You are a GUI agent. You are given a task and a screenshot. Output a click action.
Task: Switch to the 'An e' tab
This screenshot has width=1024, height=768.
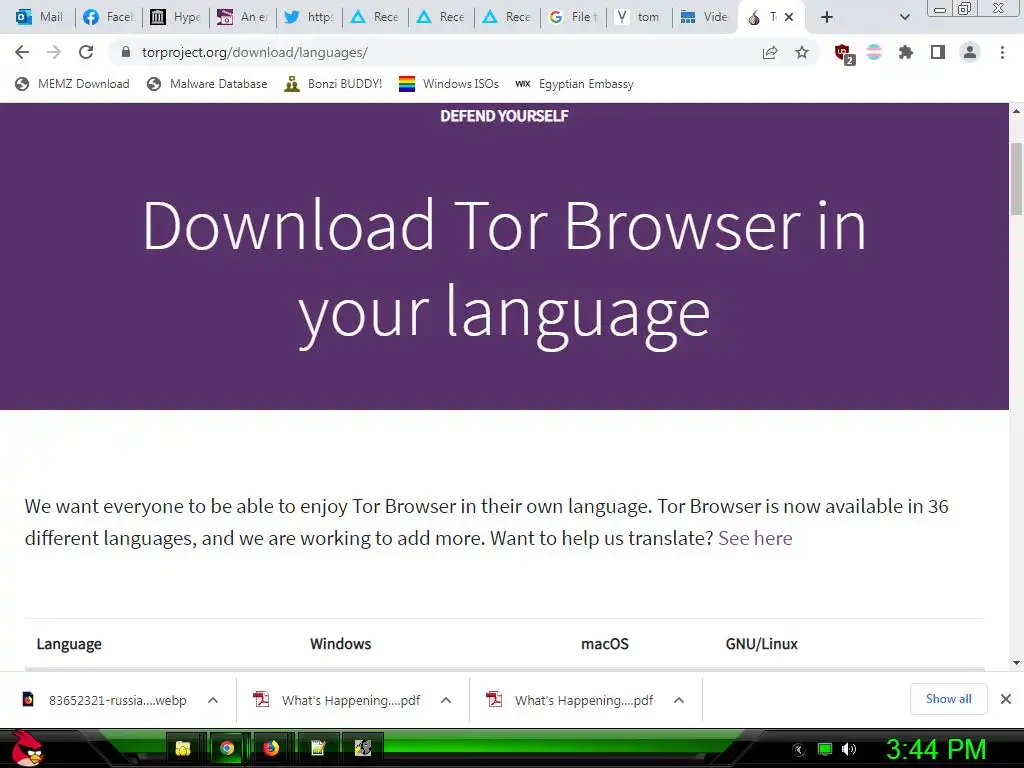[242, 17]
